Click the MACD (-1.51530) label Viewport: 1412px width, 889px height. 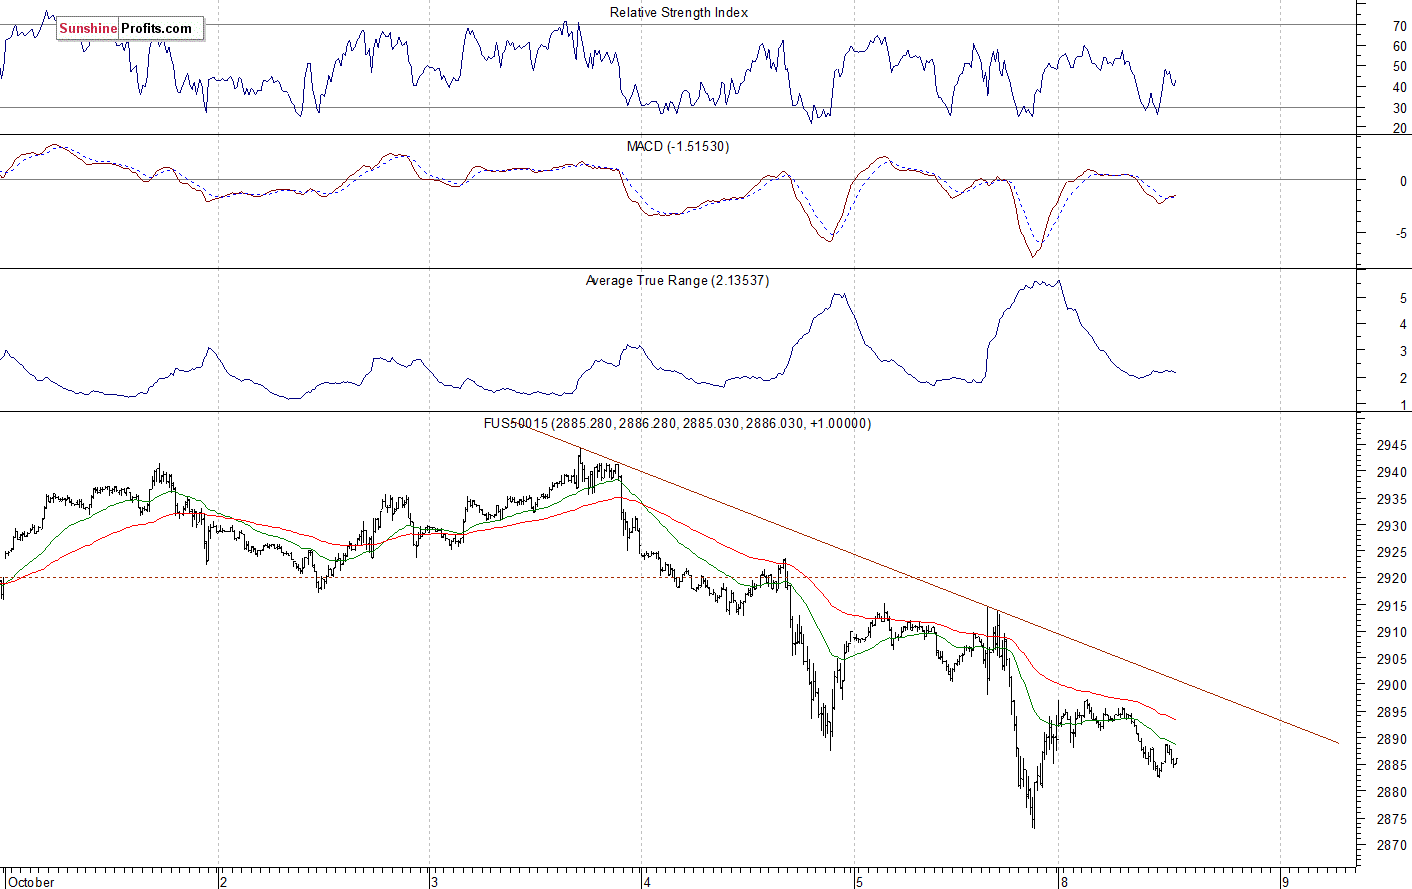click(678, 146)
